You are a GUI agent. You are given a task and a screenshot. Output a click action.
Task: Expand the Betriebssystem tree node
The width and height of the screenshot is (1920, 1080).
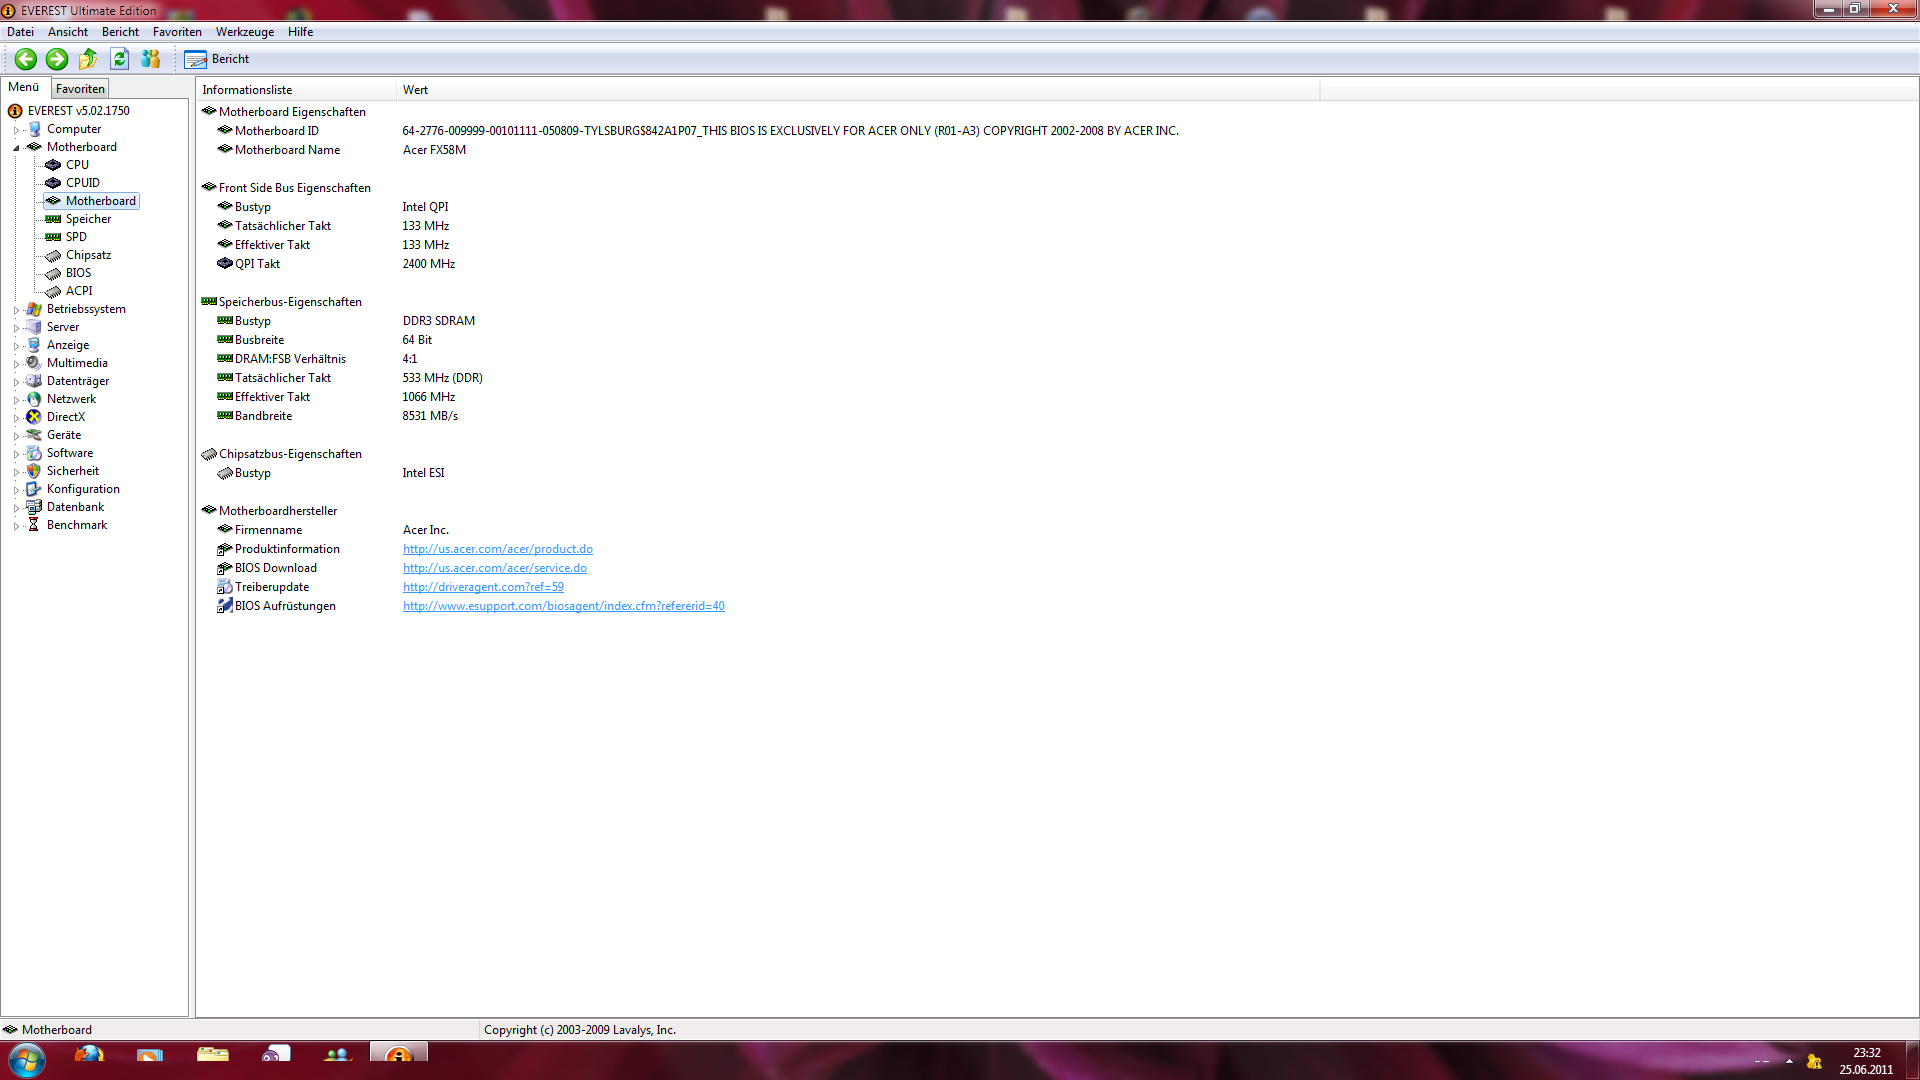click(16, 310)
